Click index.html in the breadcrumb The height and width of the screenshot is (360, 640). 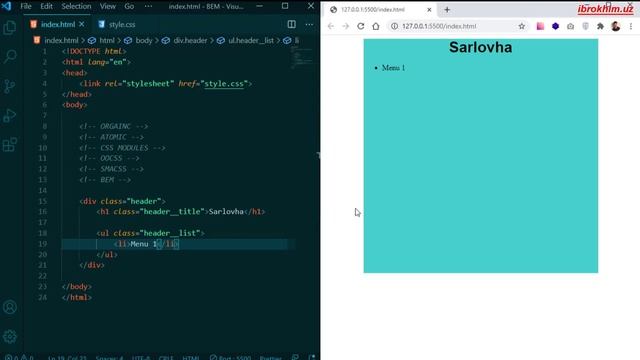coord(61,40)
